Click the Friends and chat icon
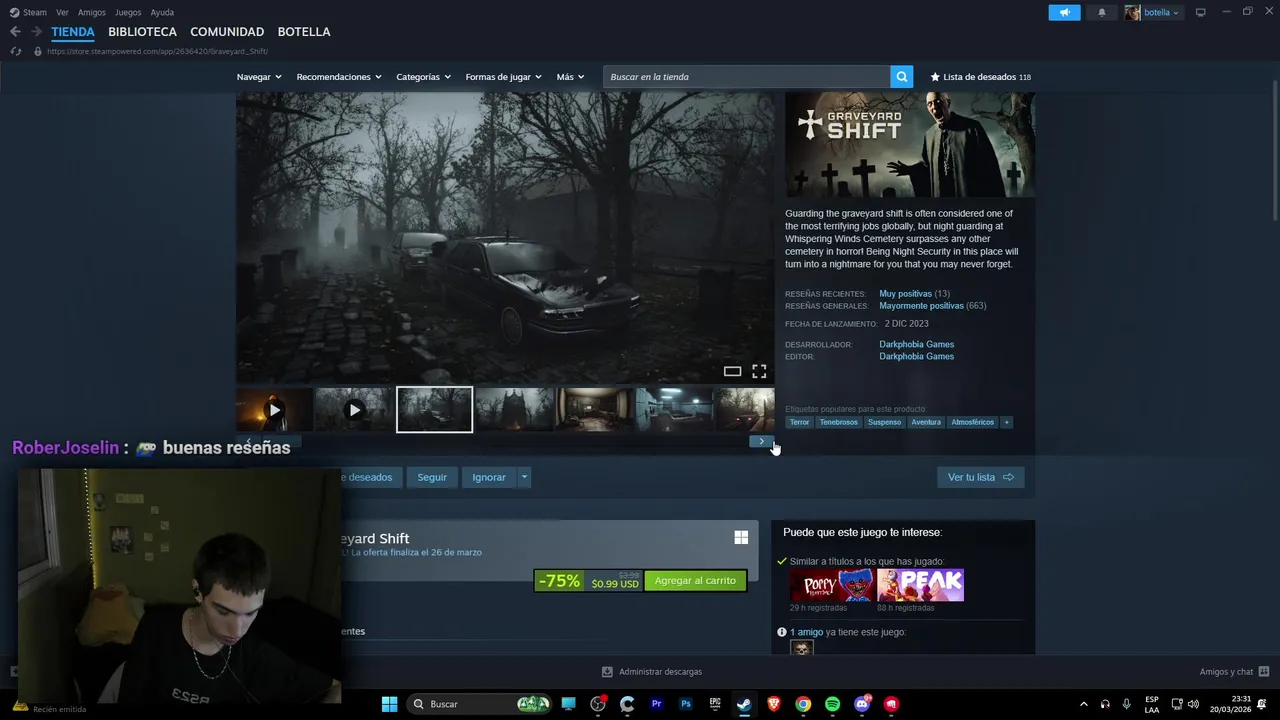 [1264, 672]
